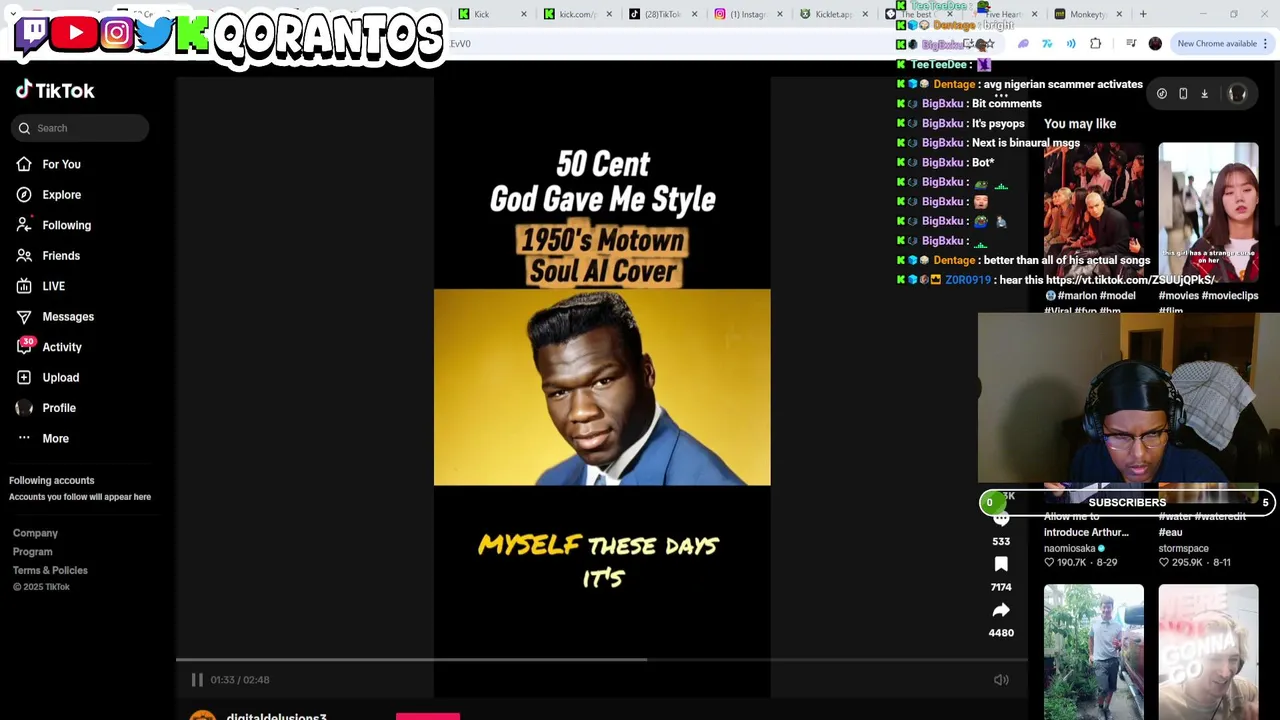Bookmark the video (7174 saves)
Screen dimensions: 1280x720
click(x=1001, y=565)
